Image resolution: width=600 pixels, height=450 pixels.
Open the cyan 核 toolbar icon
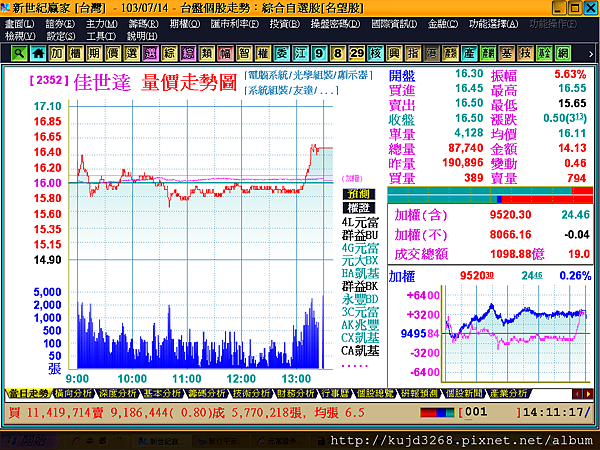coord(375,53)
